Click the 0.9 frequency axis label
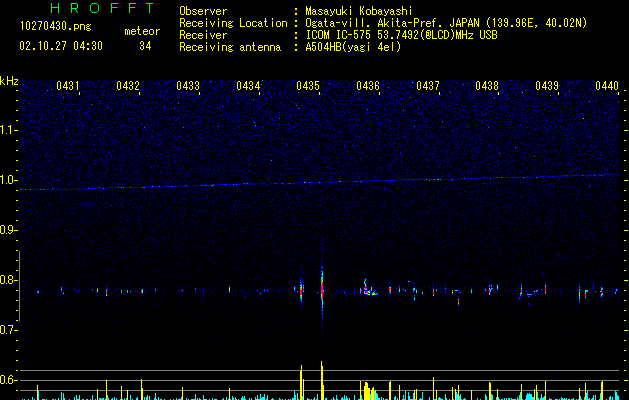The height and width of the screenshot is (400, 629). click(9, 230)
